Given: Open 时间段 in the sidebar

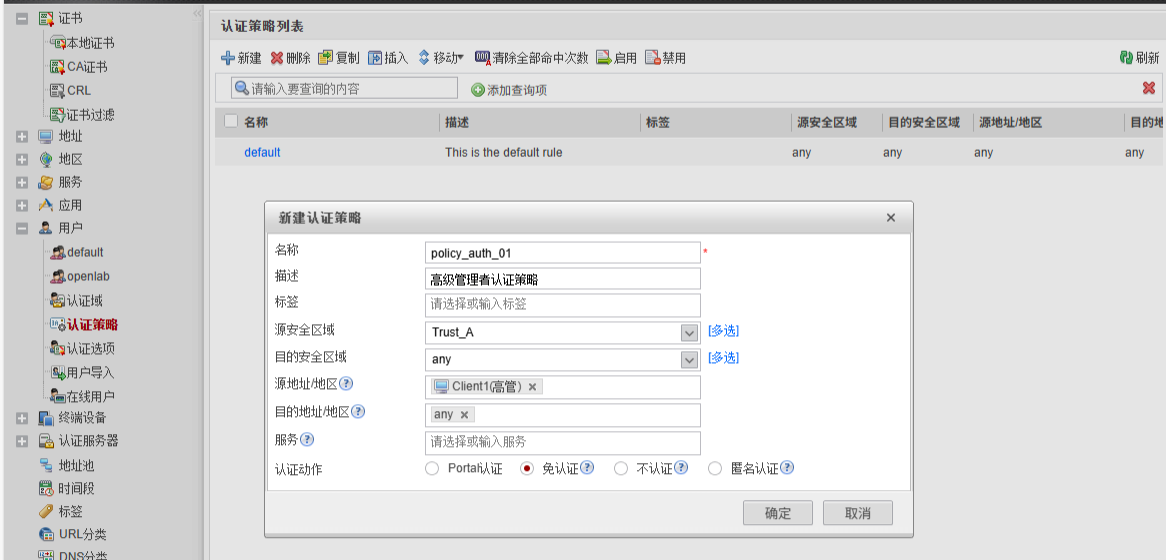Looking at the screenshot, I should (x=77, y=489).
